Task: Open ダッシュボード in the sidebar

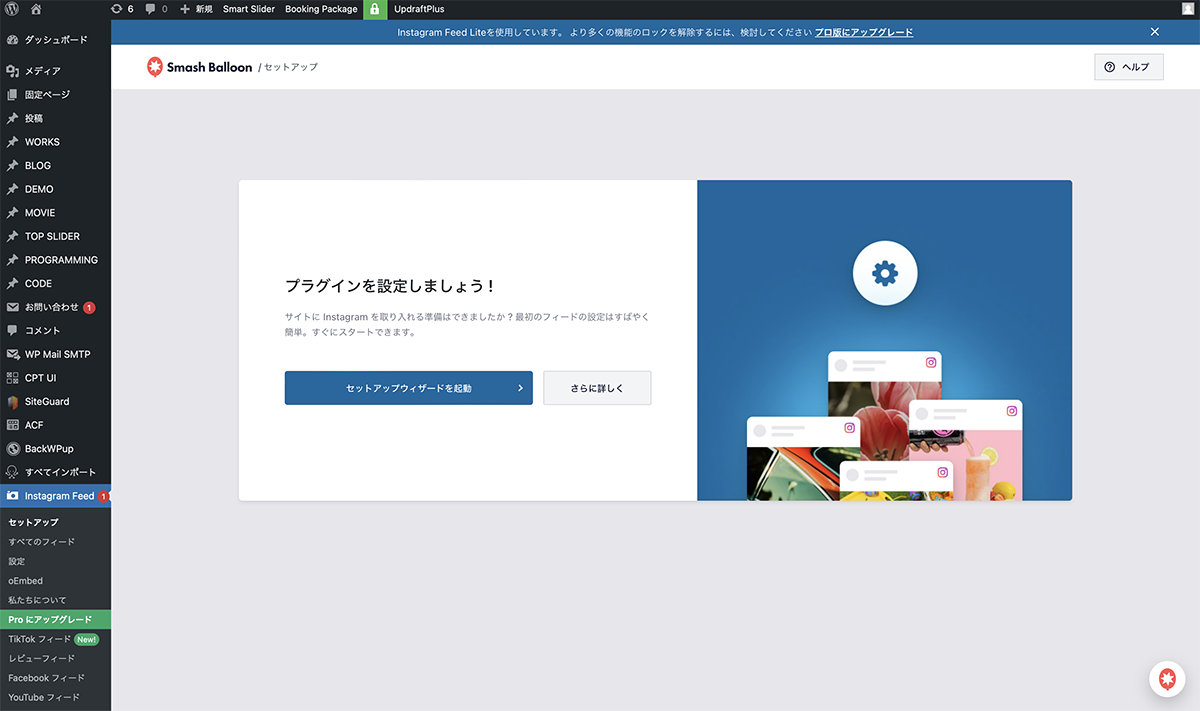Action: click(55, 40)
